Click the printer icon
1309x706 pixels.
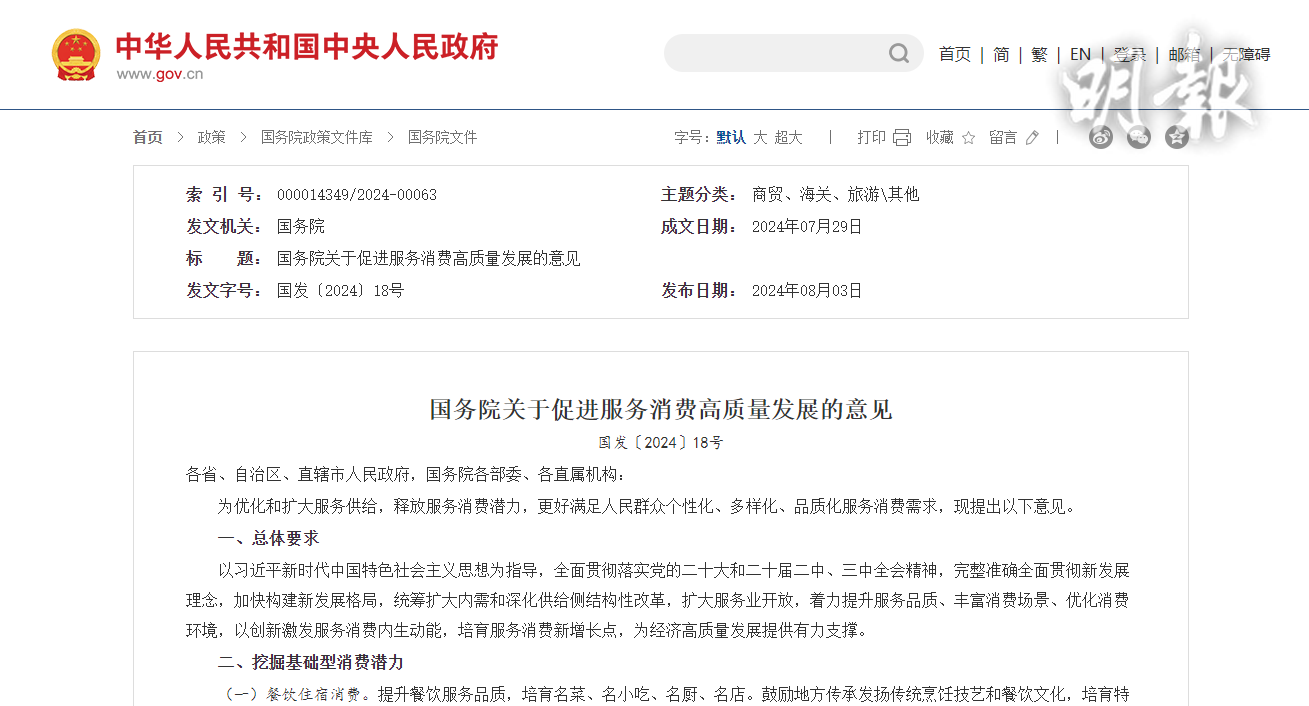pyautogui.click(x=902, y=138)
